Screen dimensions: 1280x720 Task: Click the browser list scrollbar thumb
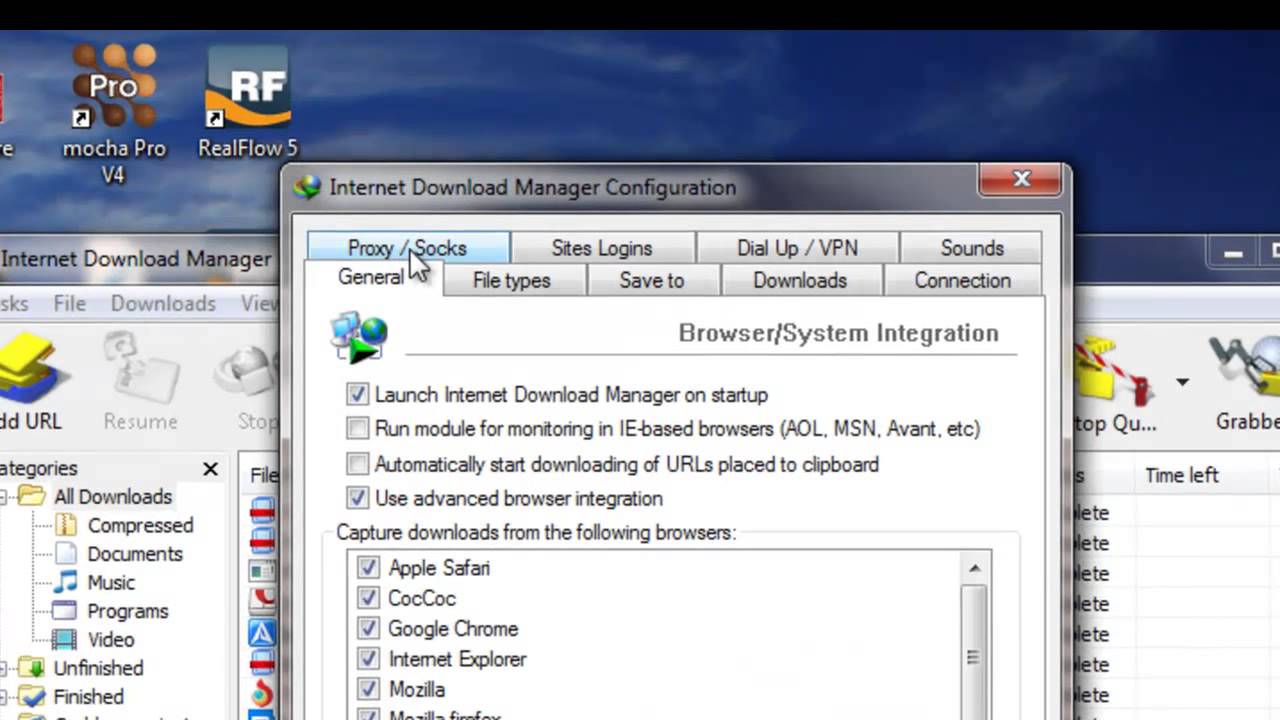(x=974, y=655)
